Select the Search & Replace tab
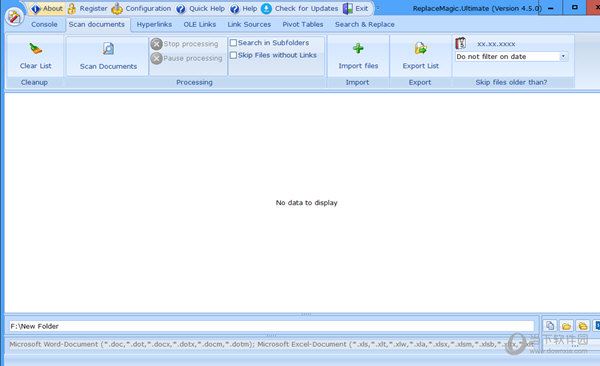 click(x=365, y=25)
